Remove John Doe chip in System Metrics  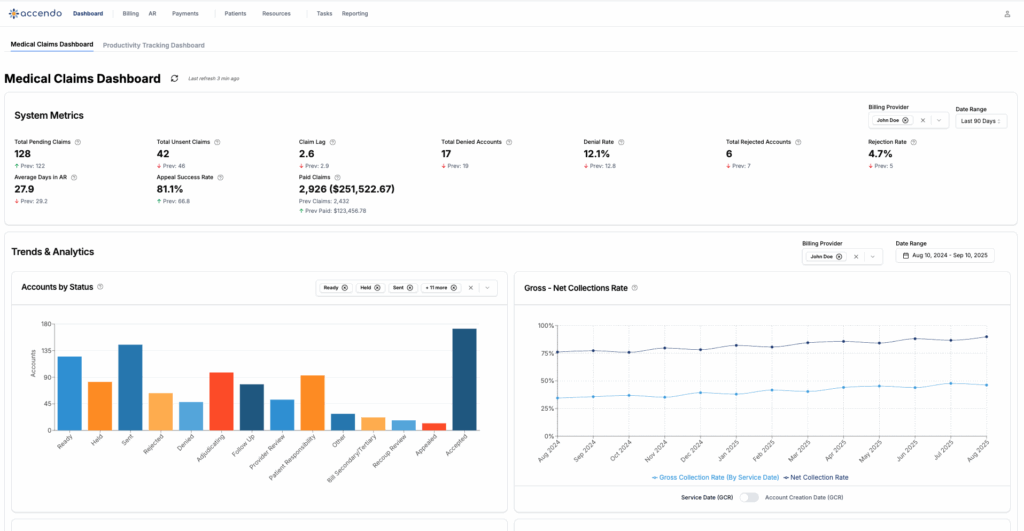(905, 120)
